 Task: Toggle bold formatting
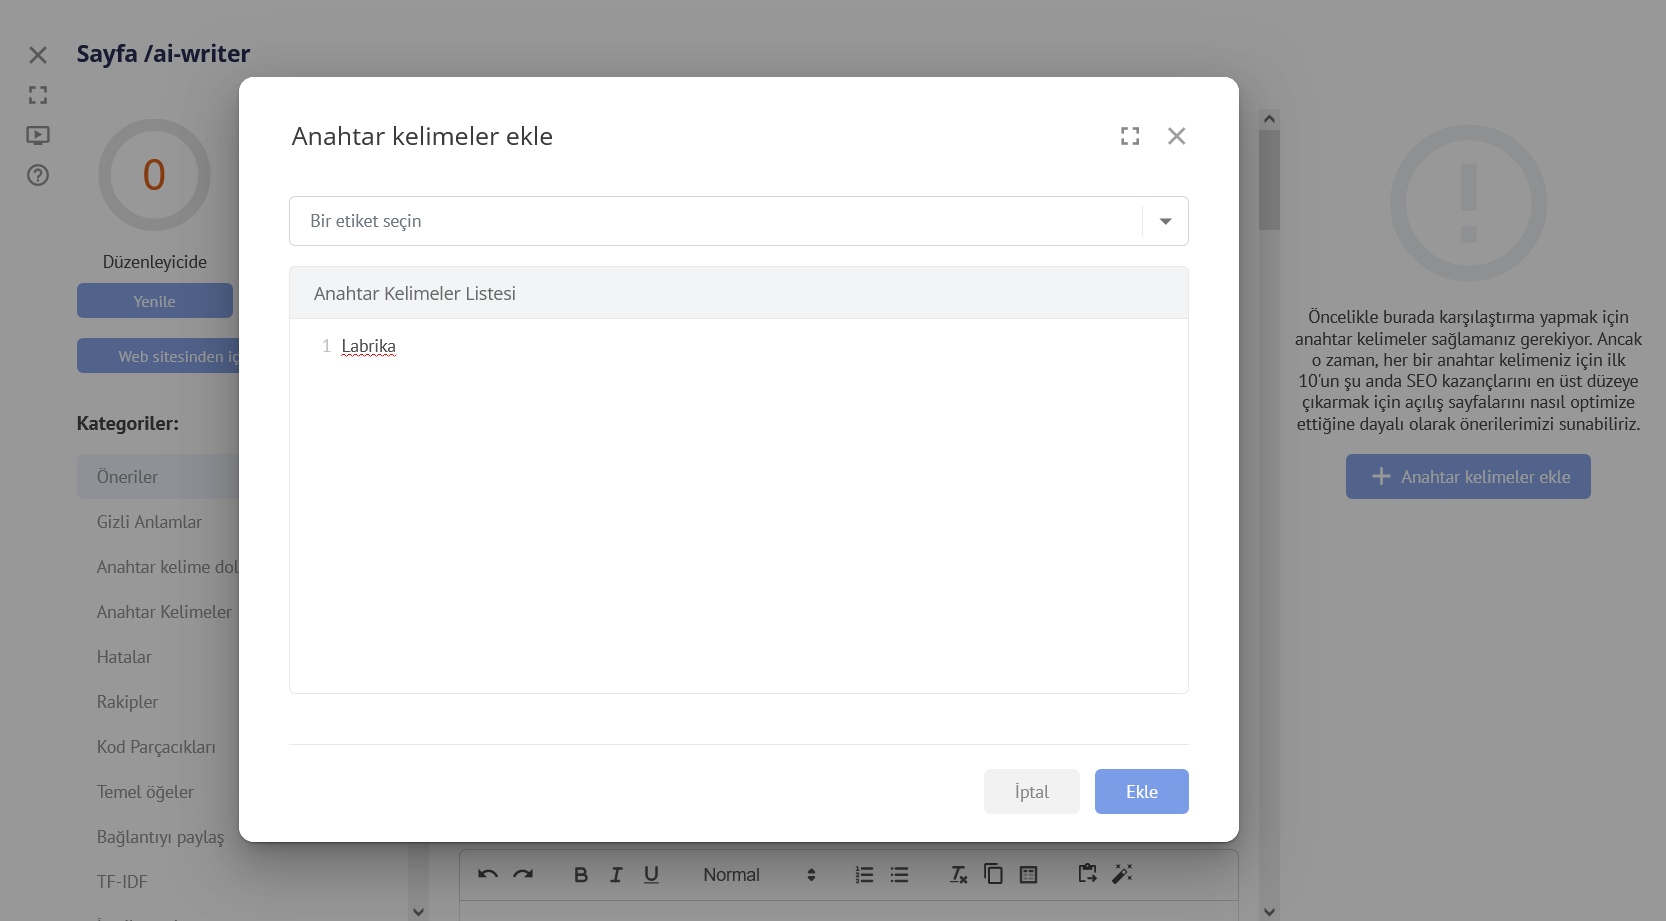pyautogui.click(x=580, y=874)
